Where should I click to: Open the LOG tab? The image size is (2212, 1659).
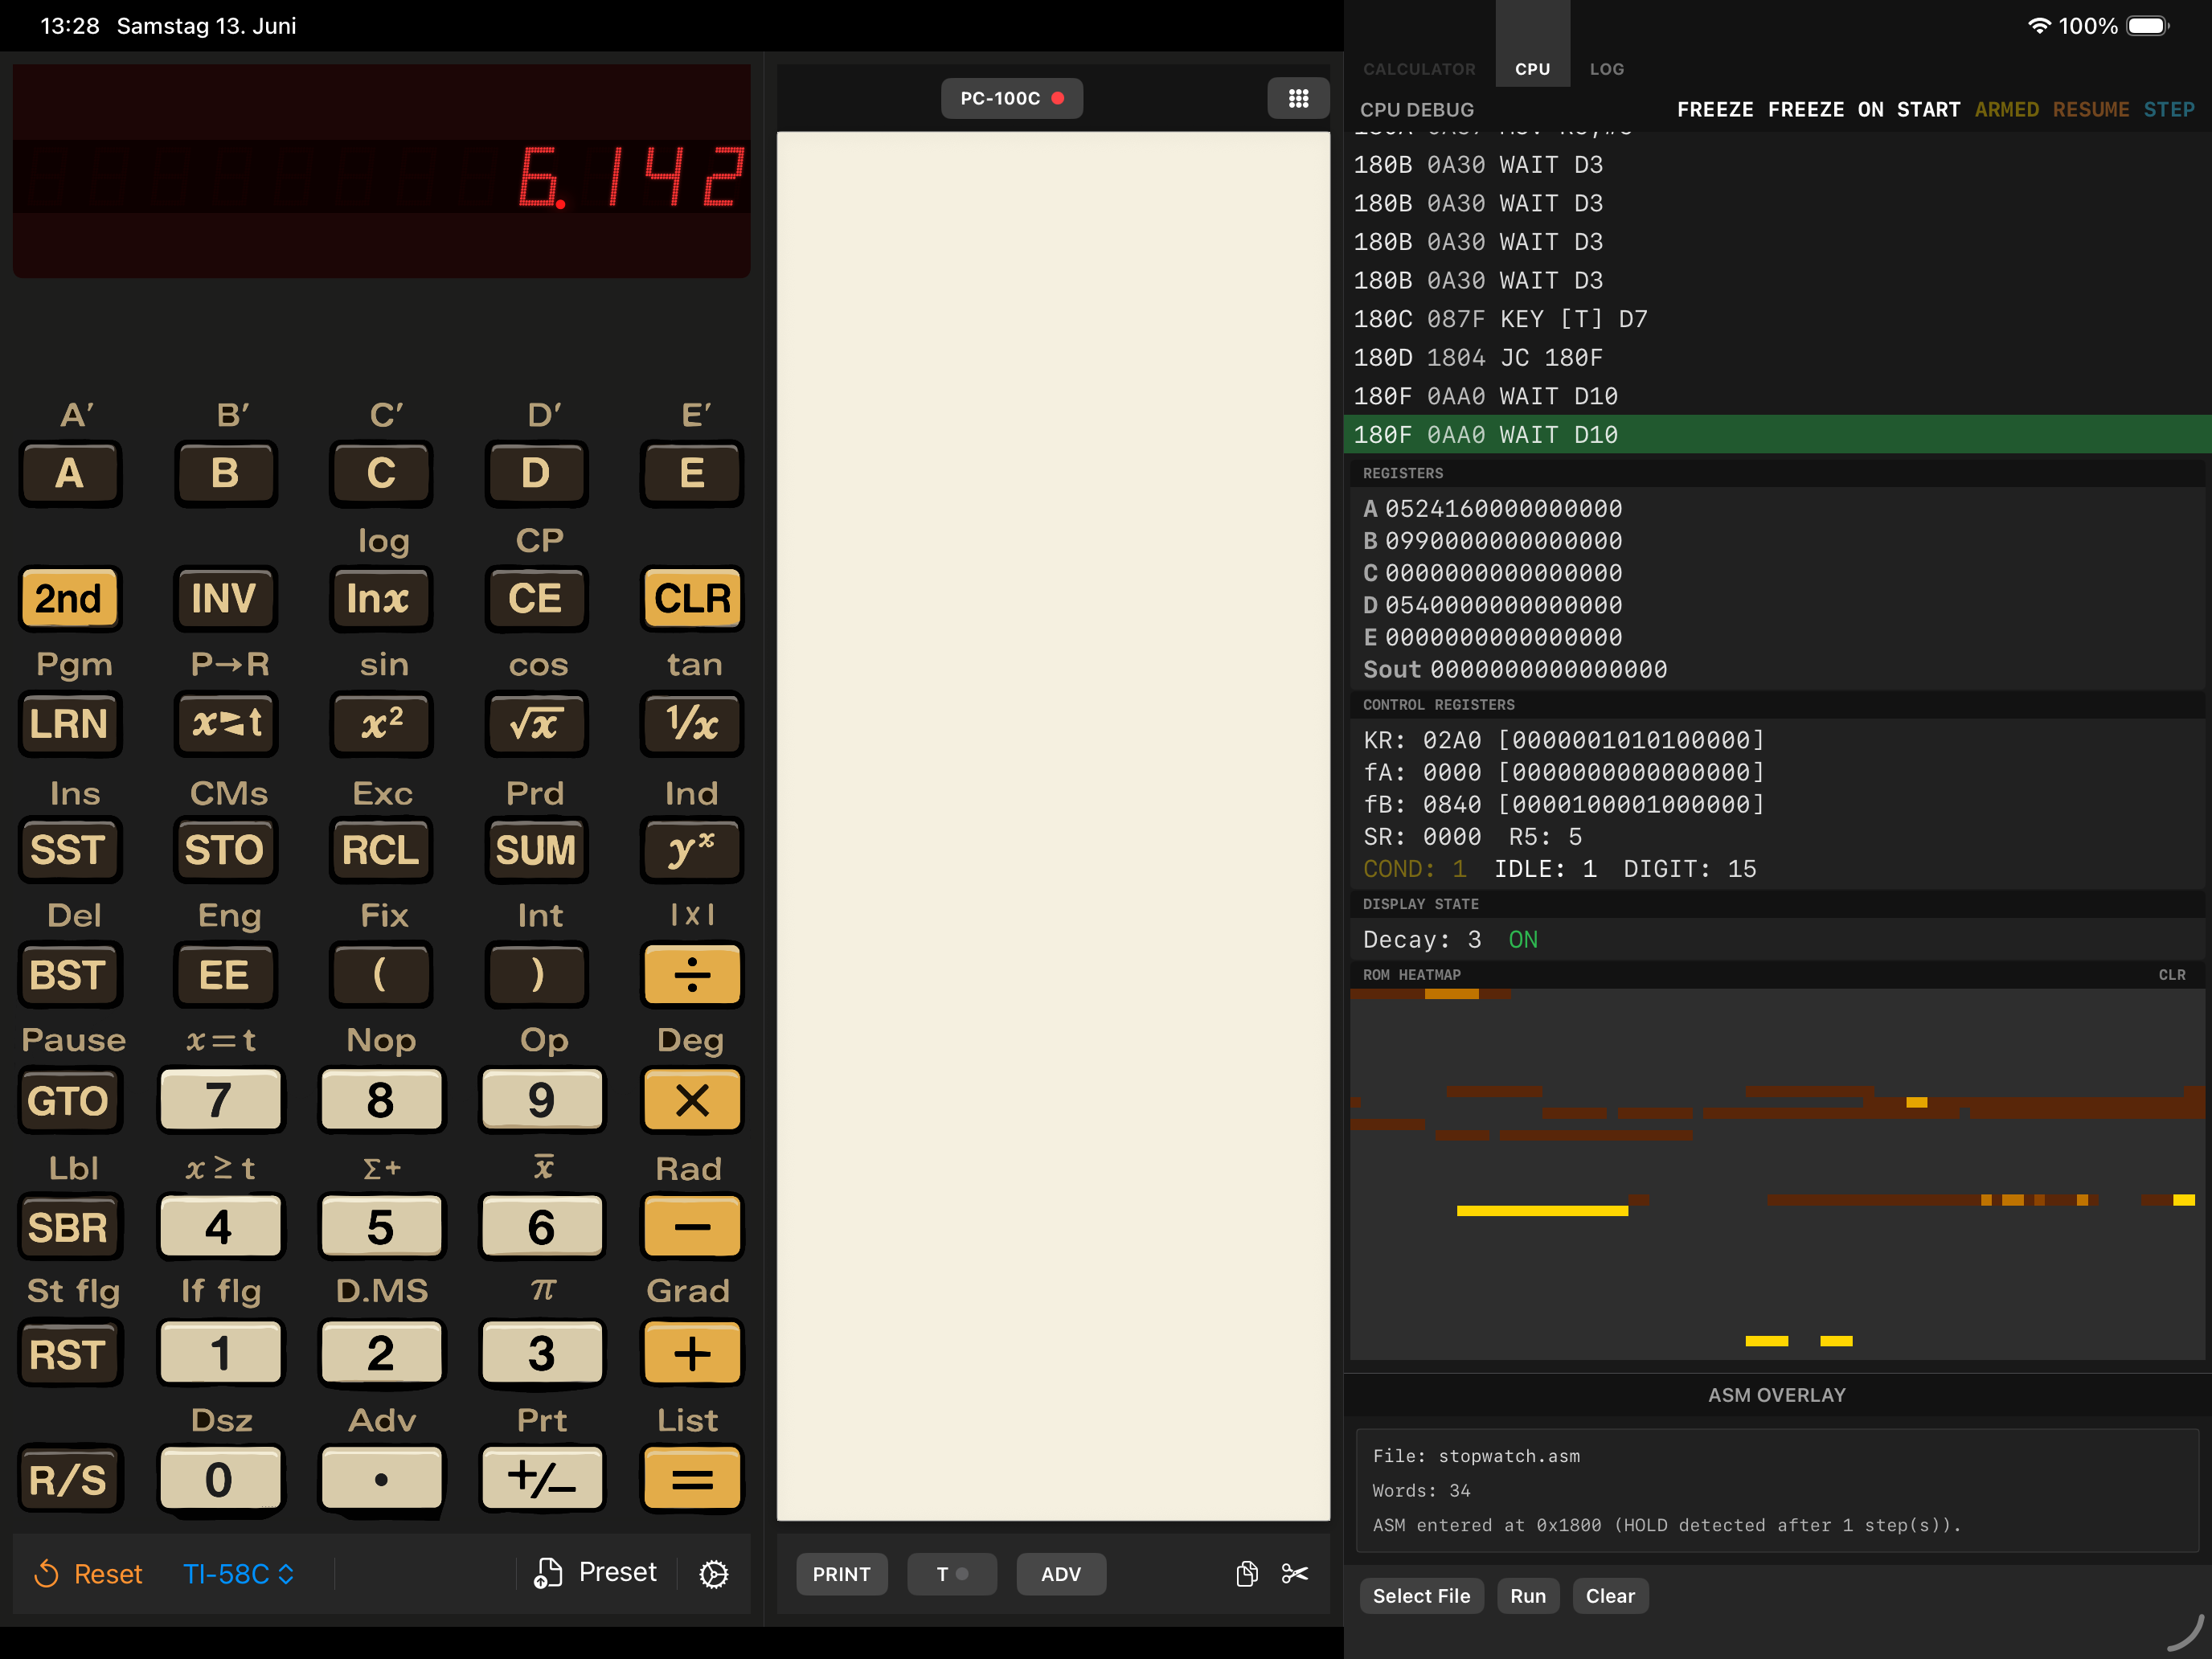point(1606,69)
